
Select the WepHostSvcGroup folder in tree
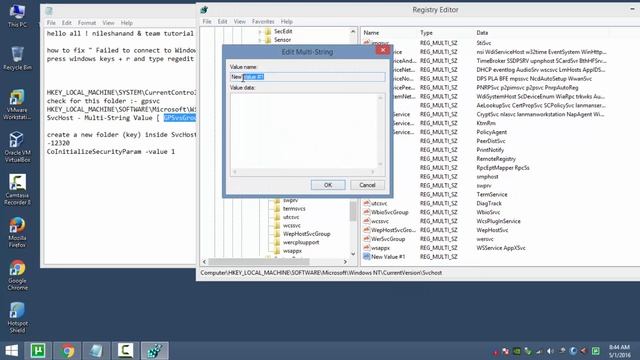click(x=306, y=234)
